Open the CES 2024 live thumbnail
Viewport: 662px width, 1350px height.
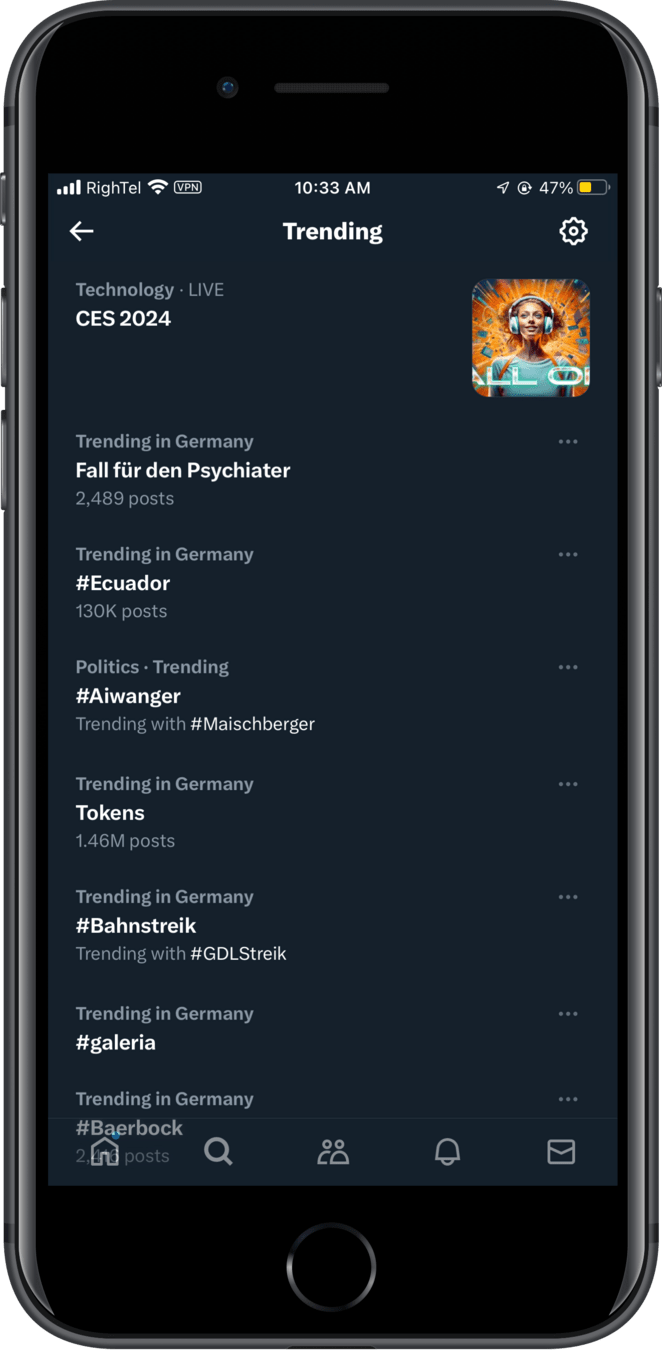coord(531,338)
